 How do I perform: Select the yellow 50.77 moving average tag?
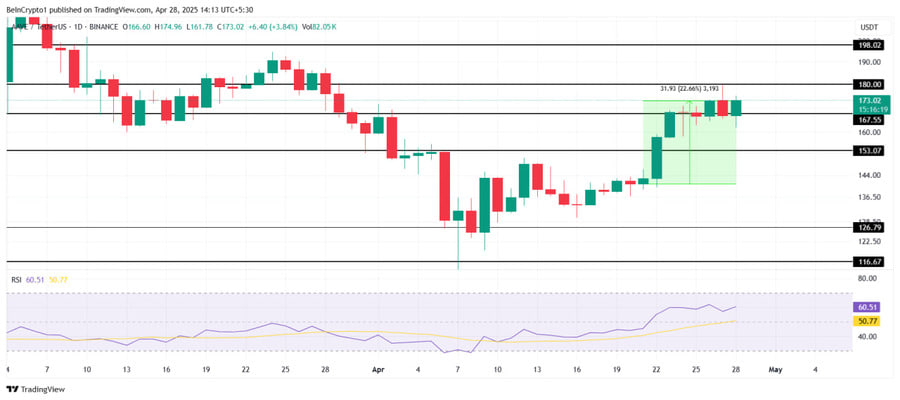[x=863, y=321]
